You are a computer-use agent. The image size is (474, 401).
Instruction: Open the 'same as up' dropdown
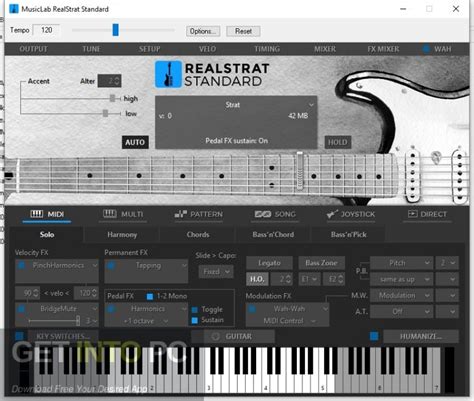[x=402, y=279]
